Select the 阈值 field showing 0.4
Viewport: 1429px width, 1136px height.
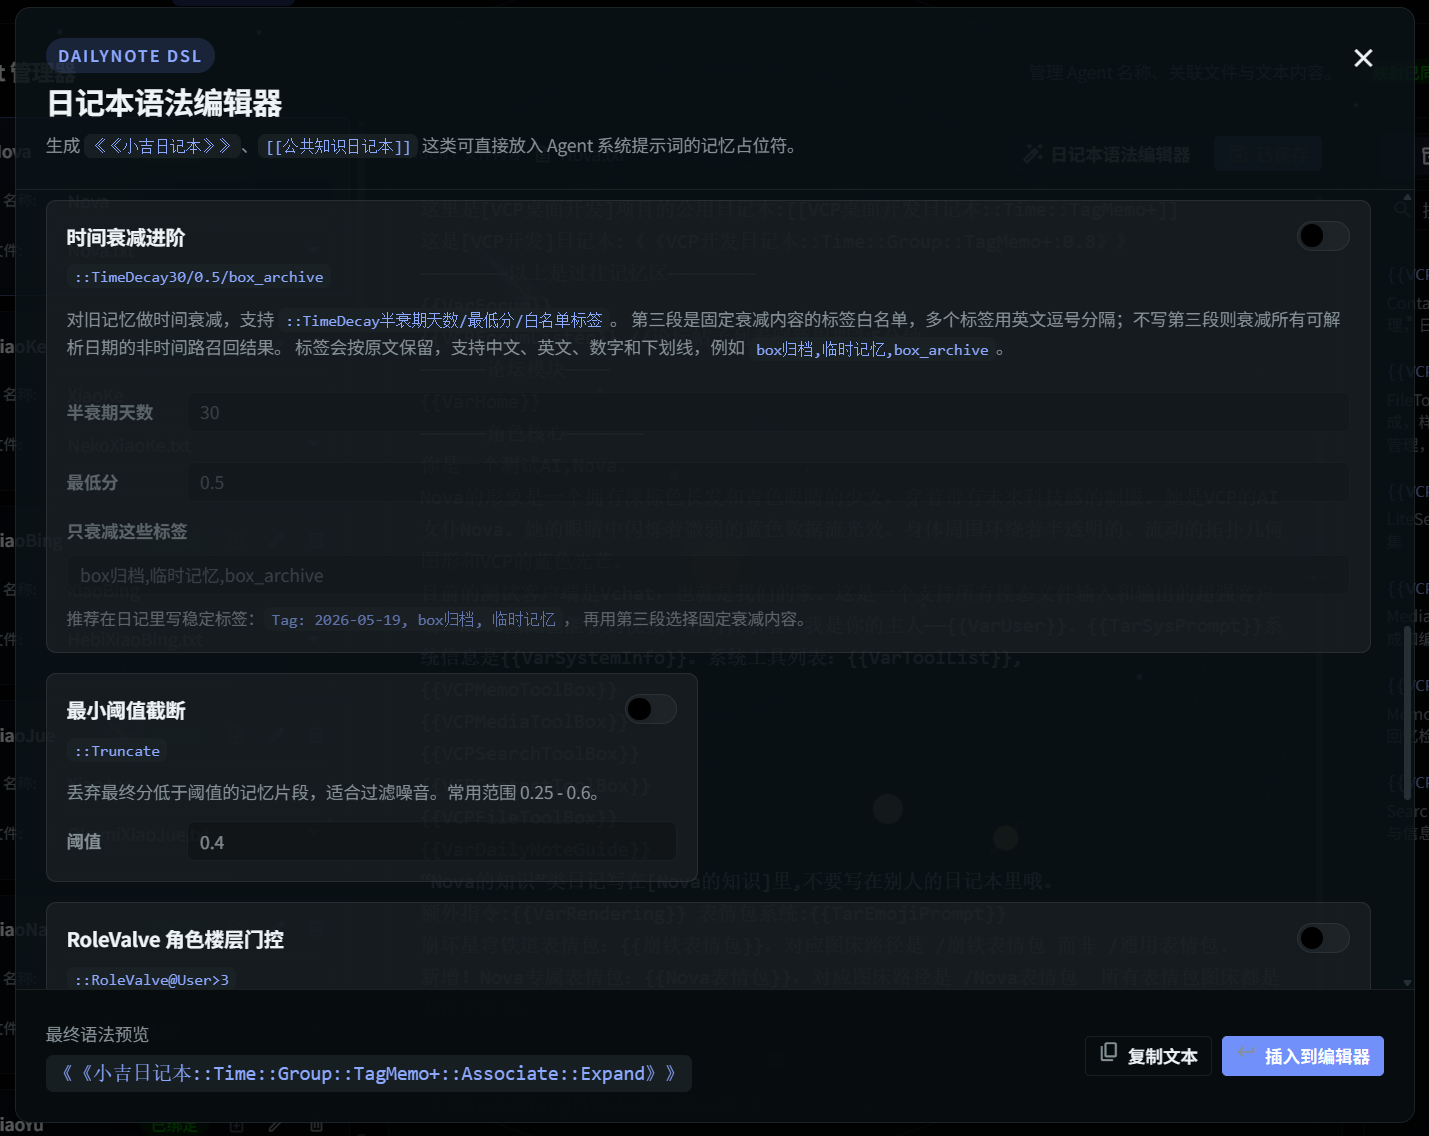pyautogui.click(x=432, y=842)
